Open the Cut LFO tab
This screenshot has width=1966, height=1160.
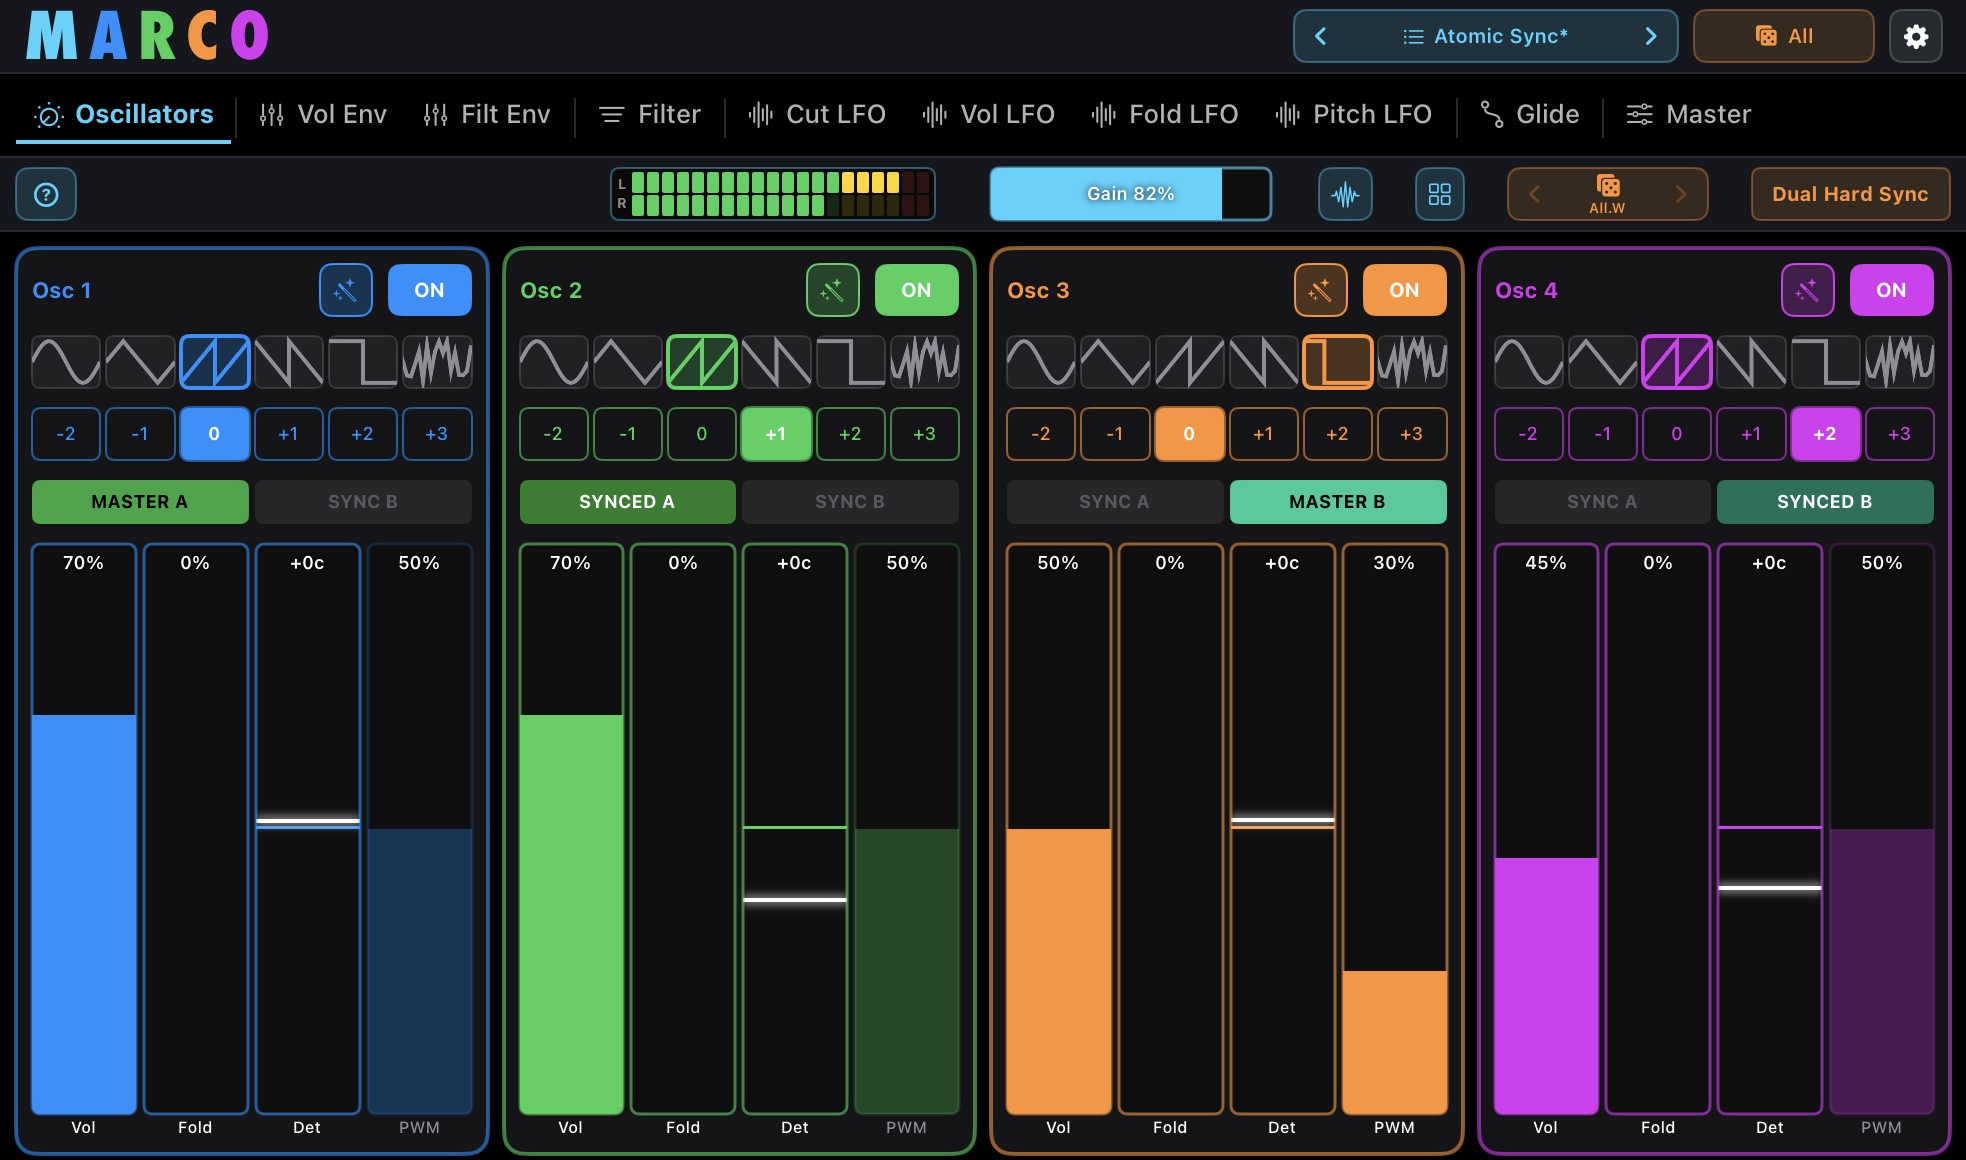pos(817,115)
